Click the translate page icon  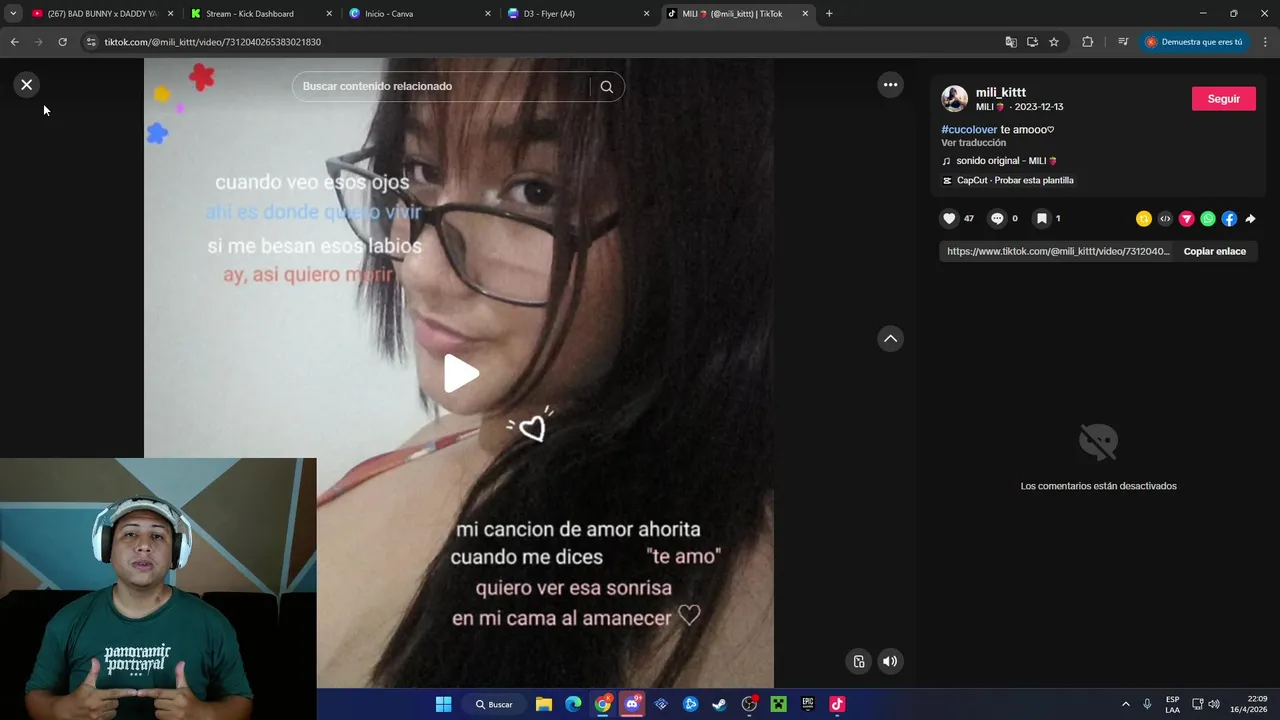(1011, 42)
